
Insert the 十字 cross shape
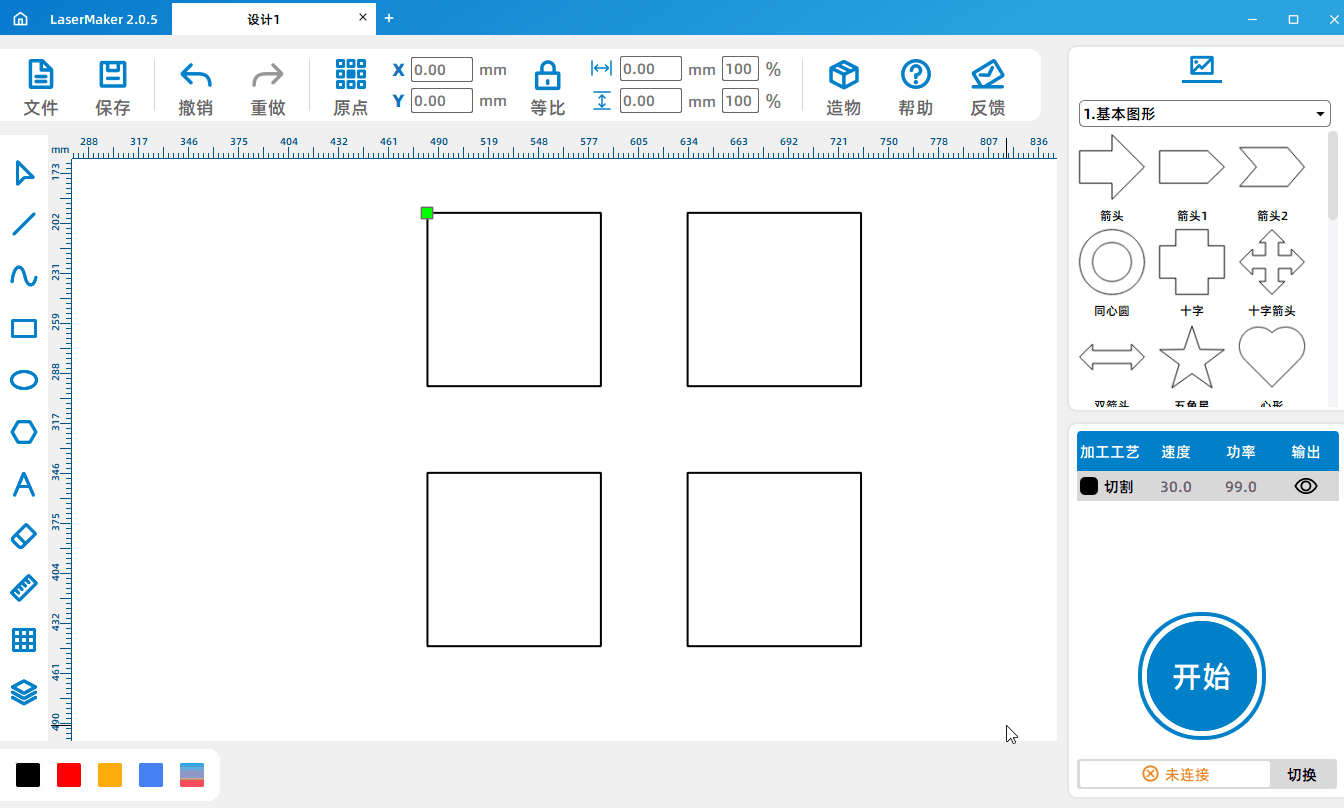pos(1192,262)
